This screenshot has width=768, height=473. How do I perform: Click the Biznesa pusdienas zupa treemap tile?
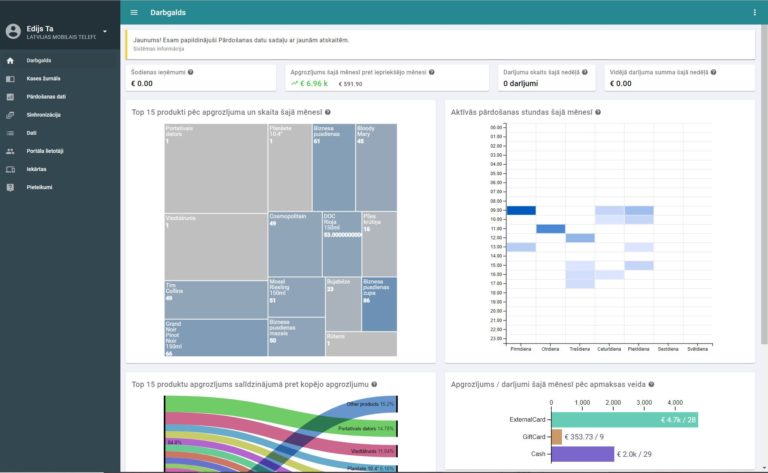click(379, 304)
